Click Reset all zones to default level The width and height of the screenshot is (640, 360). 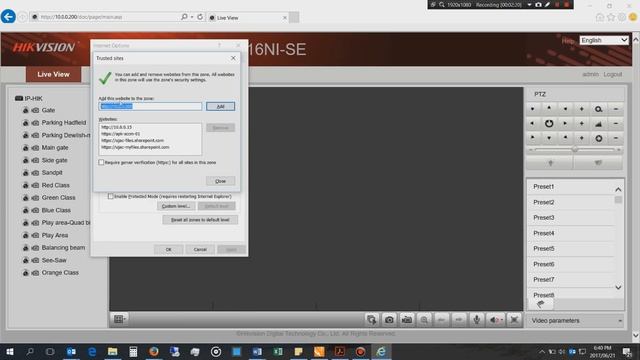[200, 220]
